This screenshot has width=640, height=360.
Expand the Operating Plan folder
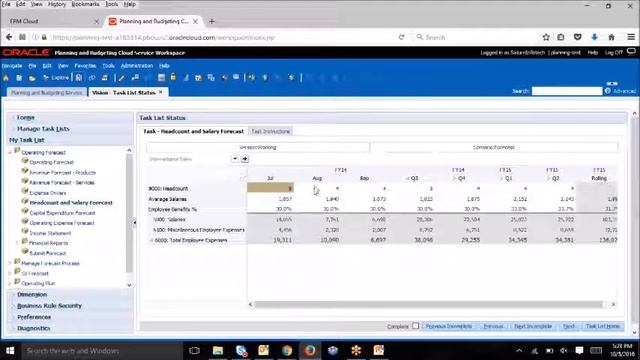point(10,283)
